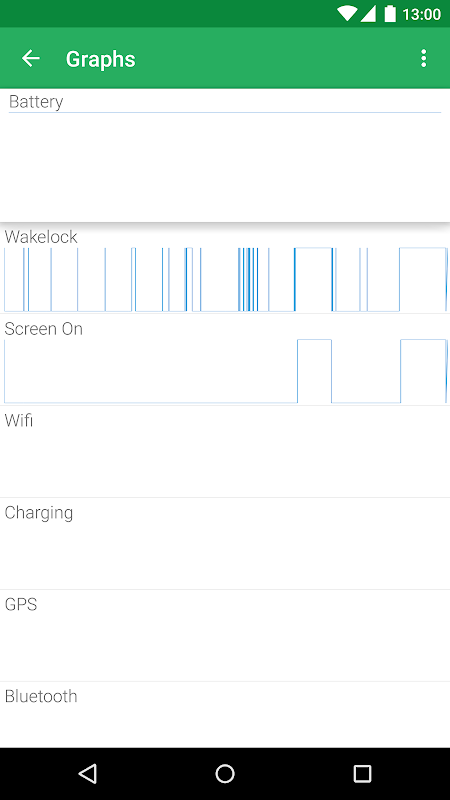Tap the cellular signal icon
This screenshot has width=450, height=800.
368,14
